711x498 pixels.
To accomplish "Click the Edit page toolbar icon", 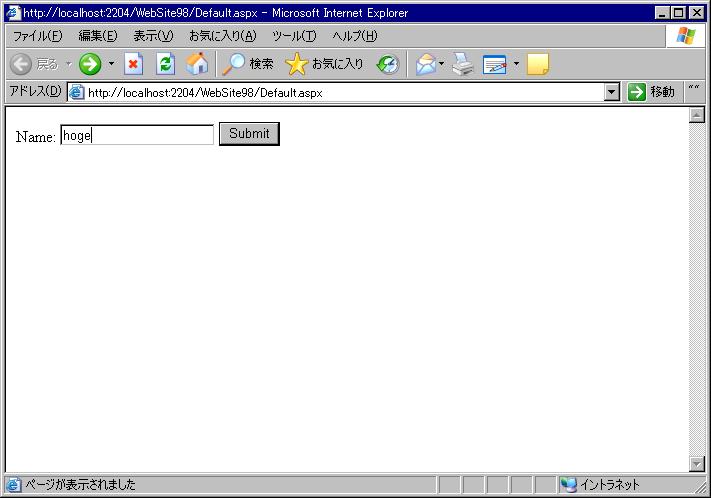I will (x=495, y=64).
